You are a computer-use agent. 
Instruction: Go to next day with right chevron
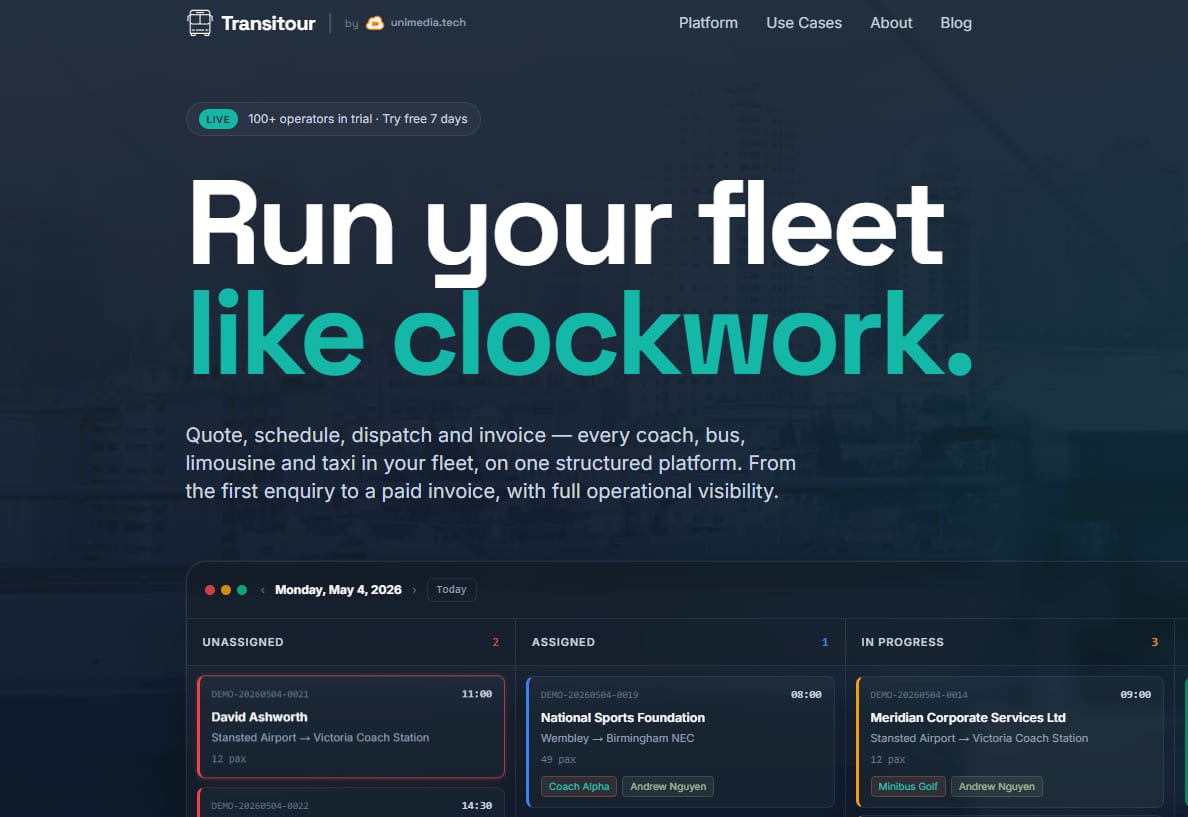click(x=414, y=590)
